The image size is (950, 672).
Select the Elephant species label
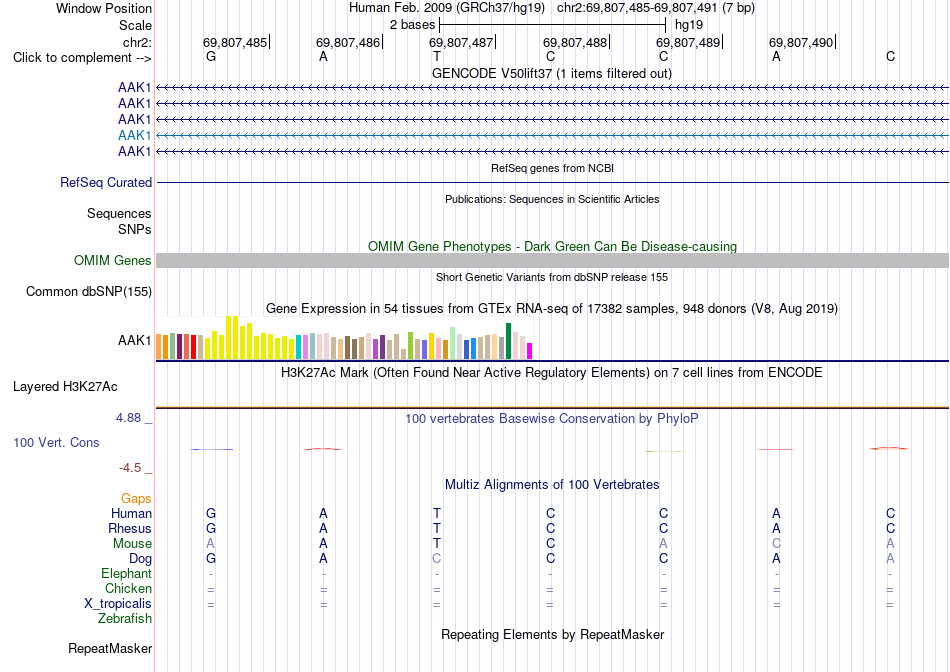126,573
